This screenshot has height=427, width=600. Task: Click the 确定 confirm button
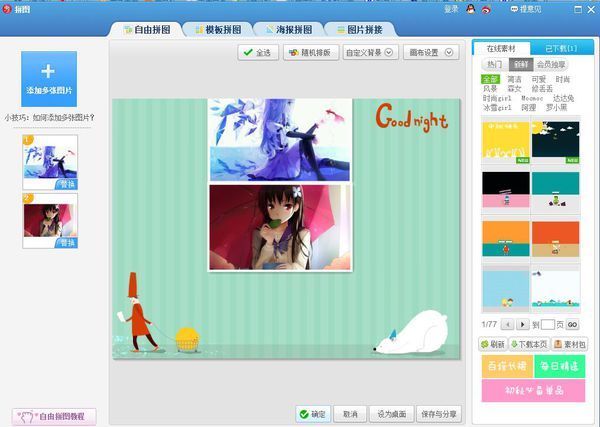click(313, 414)
